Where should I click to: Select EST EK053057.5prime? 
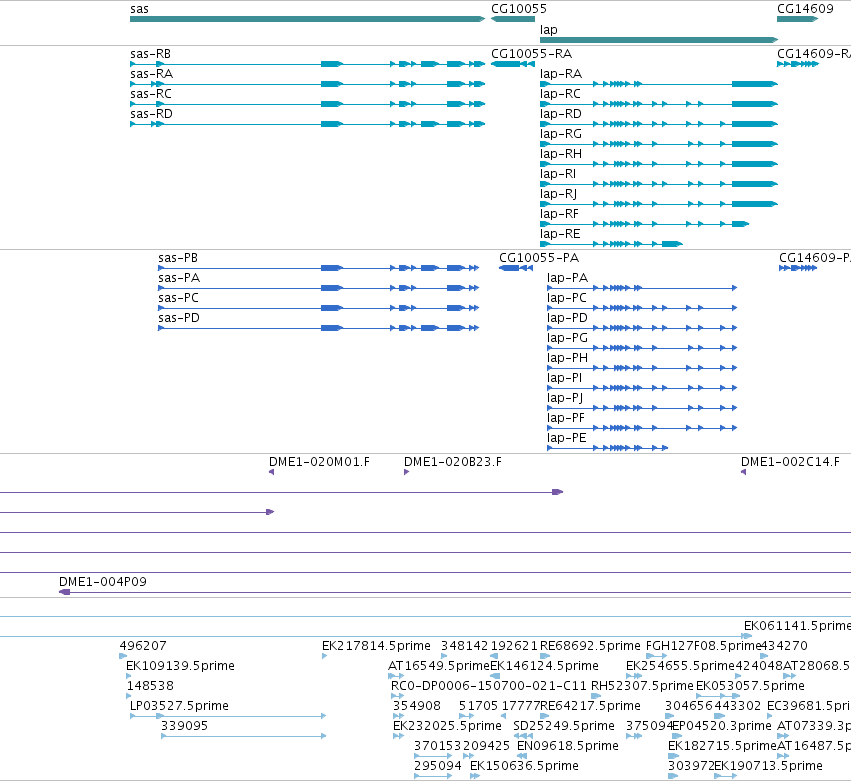pos(750,686)
